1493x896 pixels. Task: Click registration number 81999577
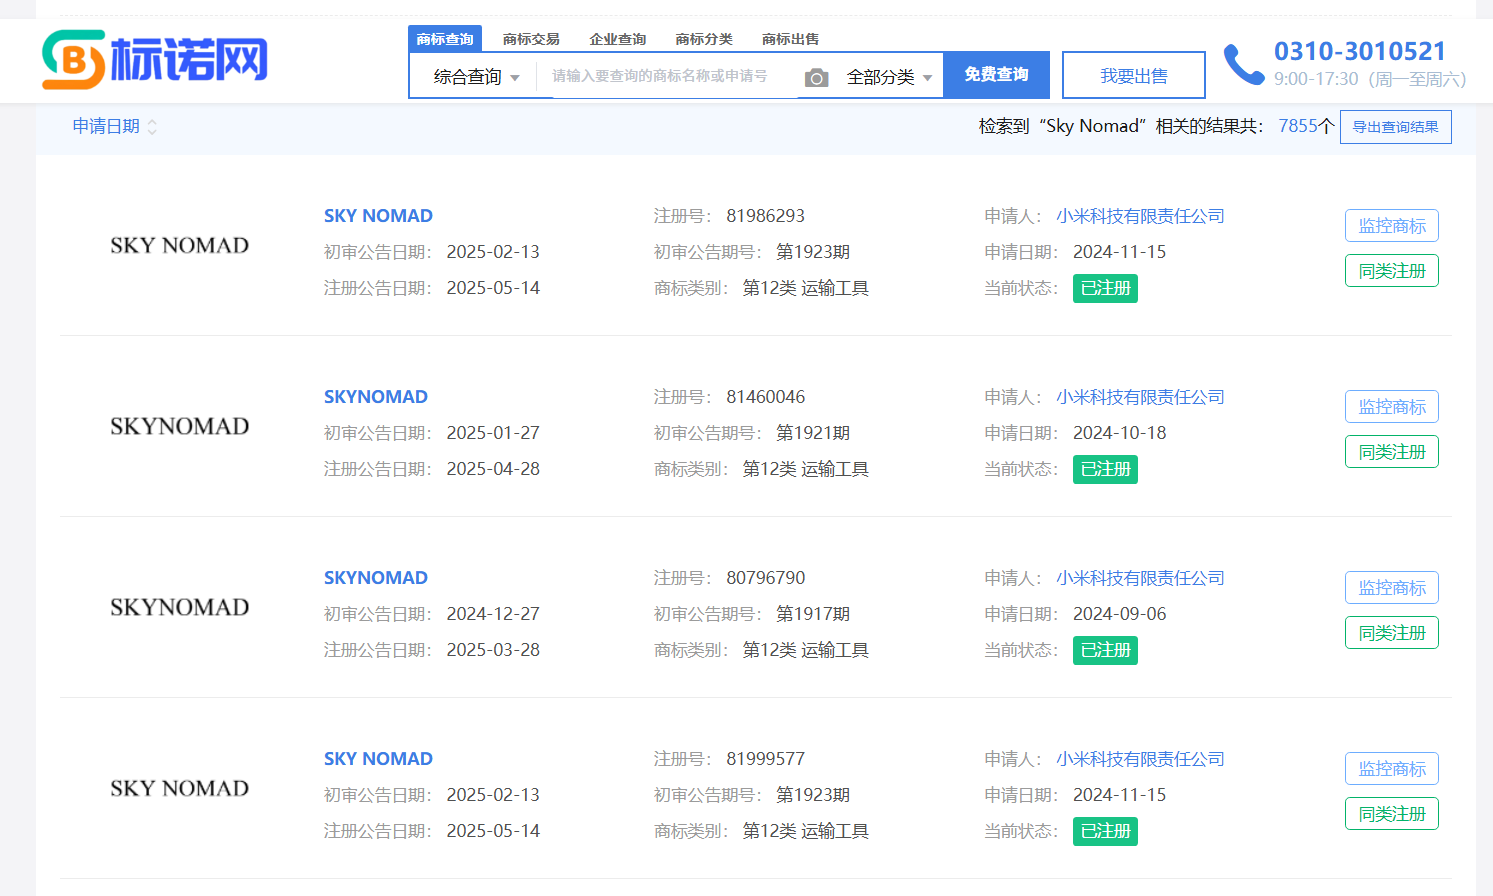point(766,759)
